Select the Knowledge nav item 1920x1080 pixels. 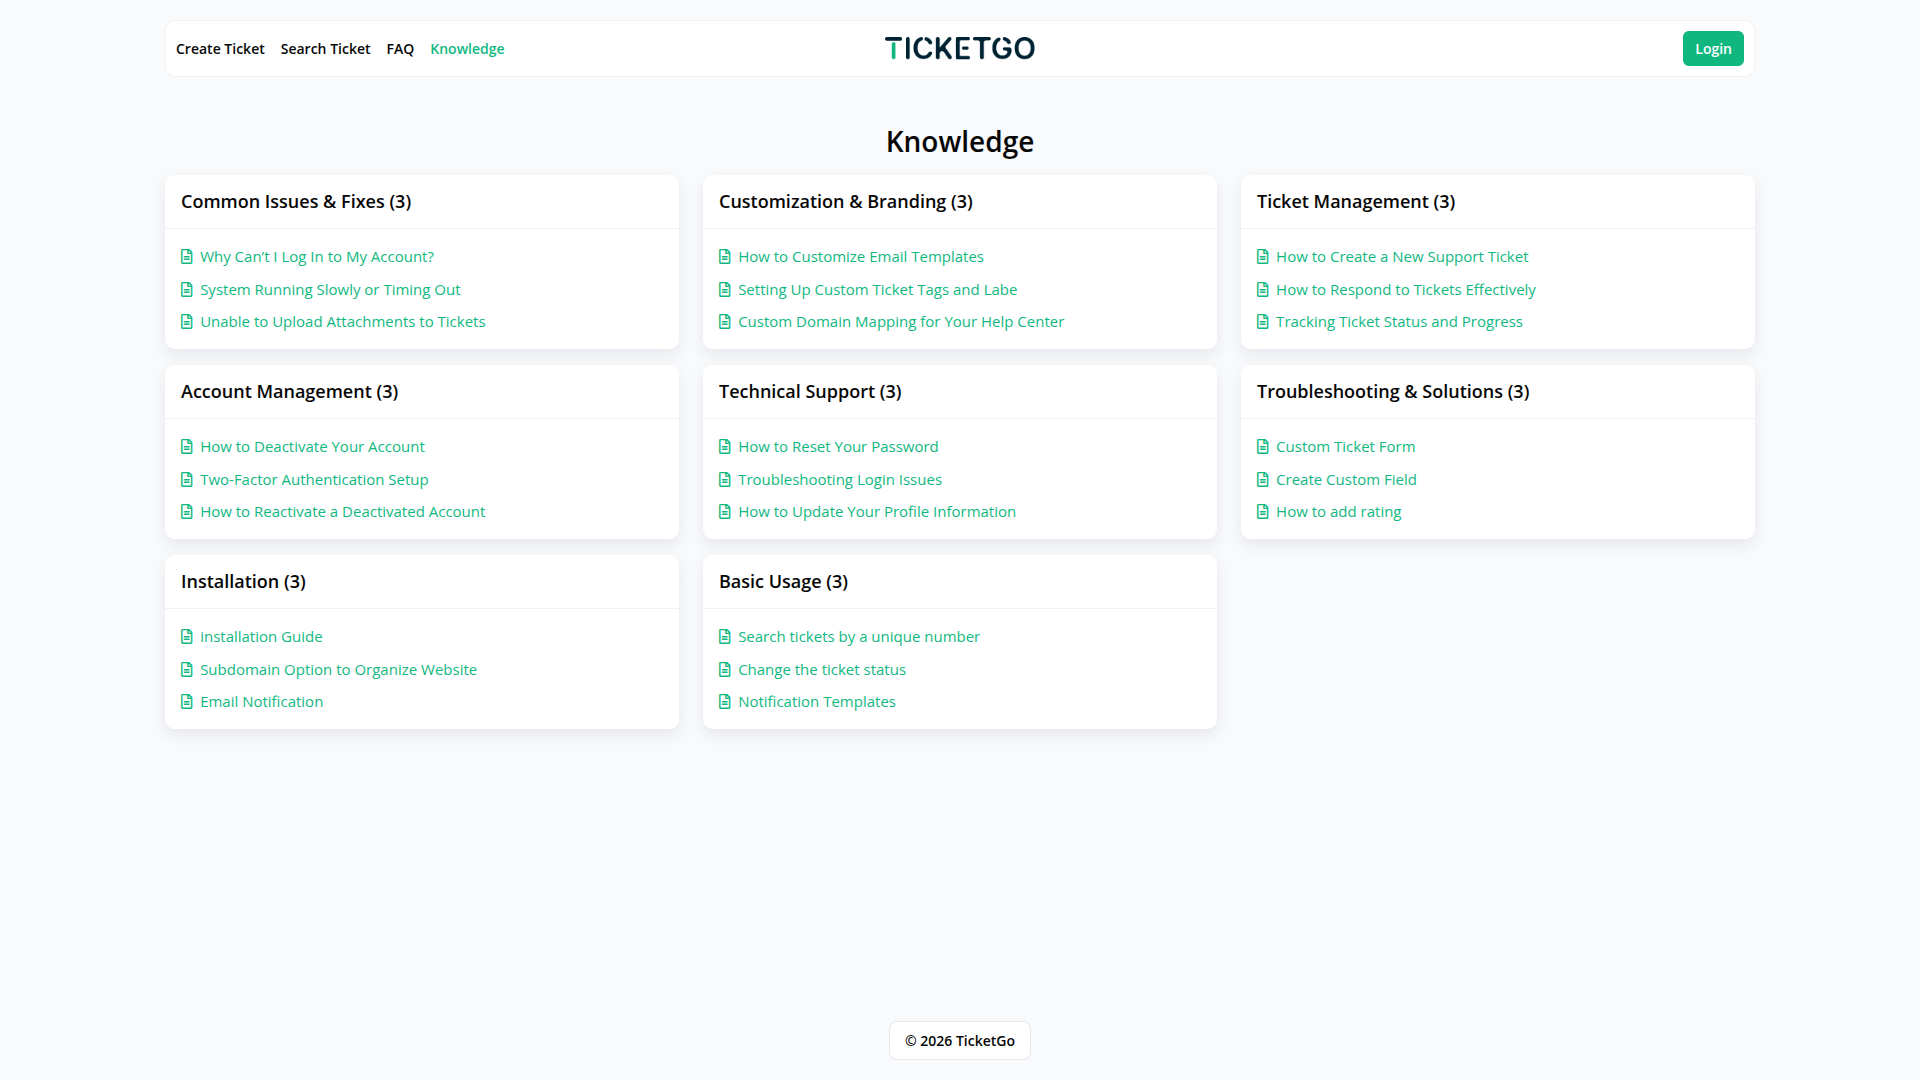(467, 49)
